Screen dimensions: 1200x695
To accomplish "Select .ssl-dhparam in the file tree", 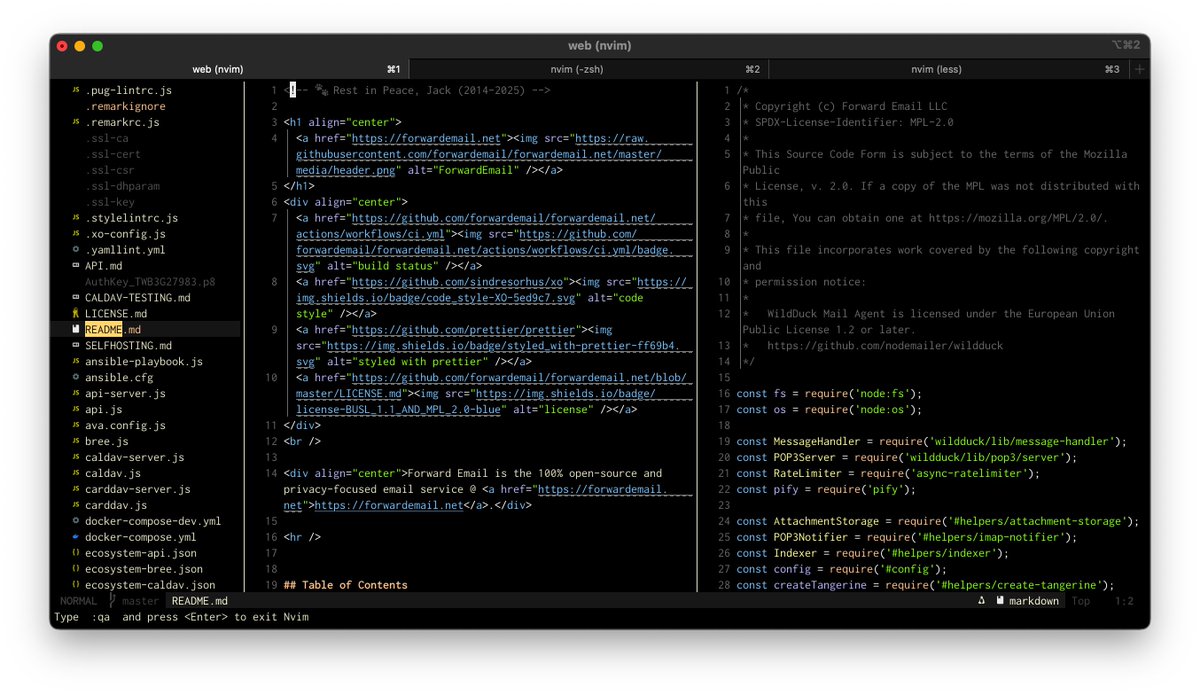I will pos(122,186).
